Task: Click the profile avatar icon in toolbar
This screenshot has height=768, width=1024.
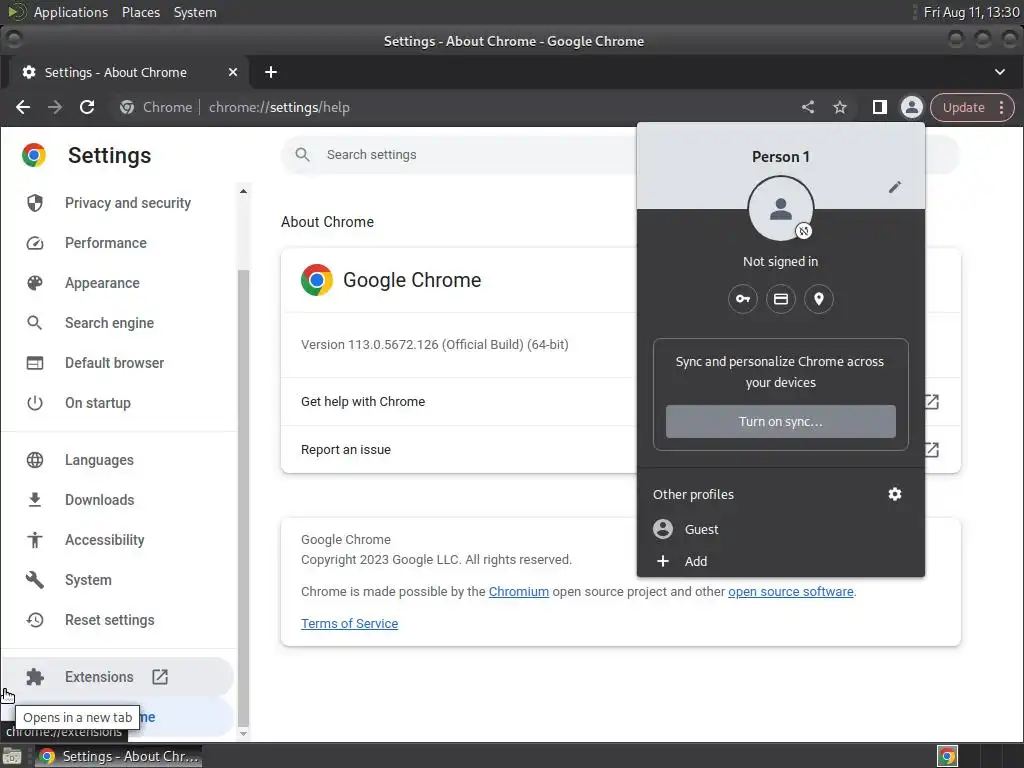Action: (911, 107)
